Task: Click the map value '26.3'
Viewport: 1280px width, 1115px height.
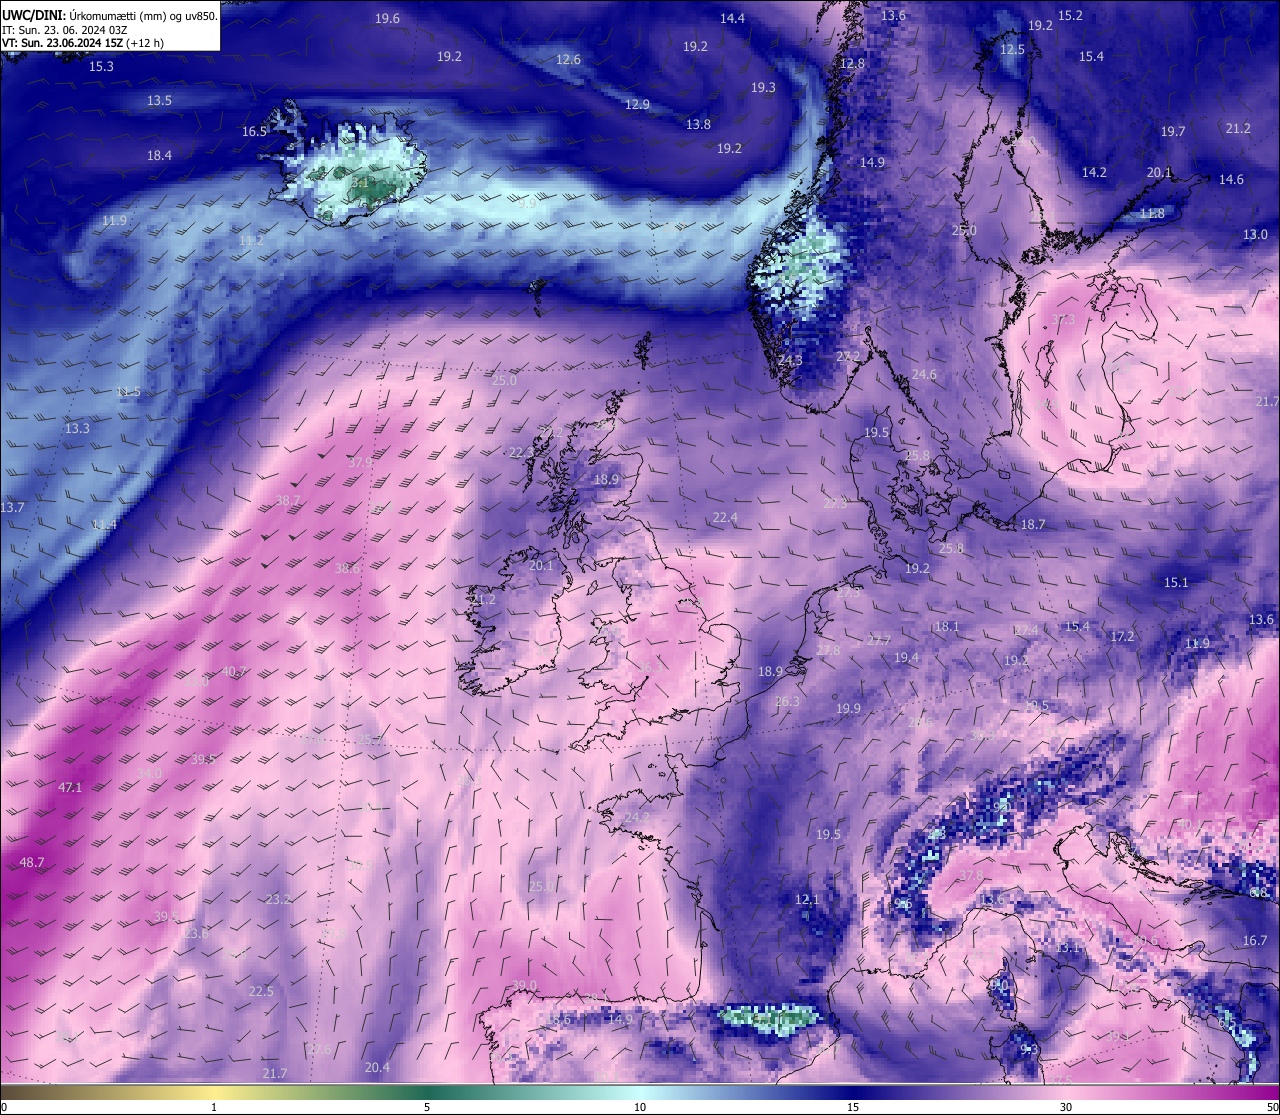Action: pos(787,701)
